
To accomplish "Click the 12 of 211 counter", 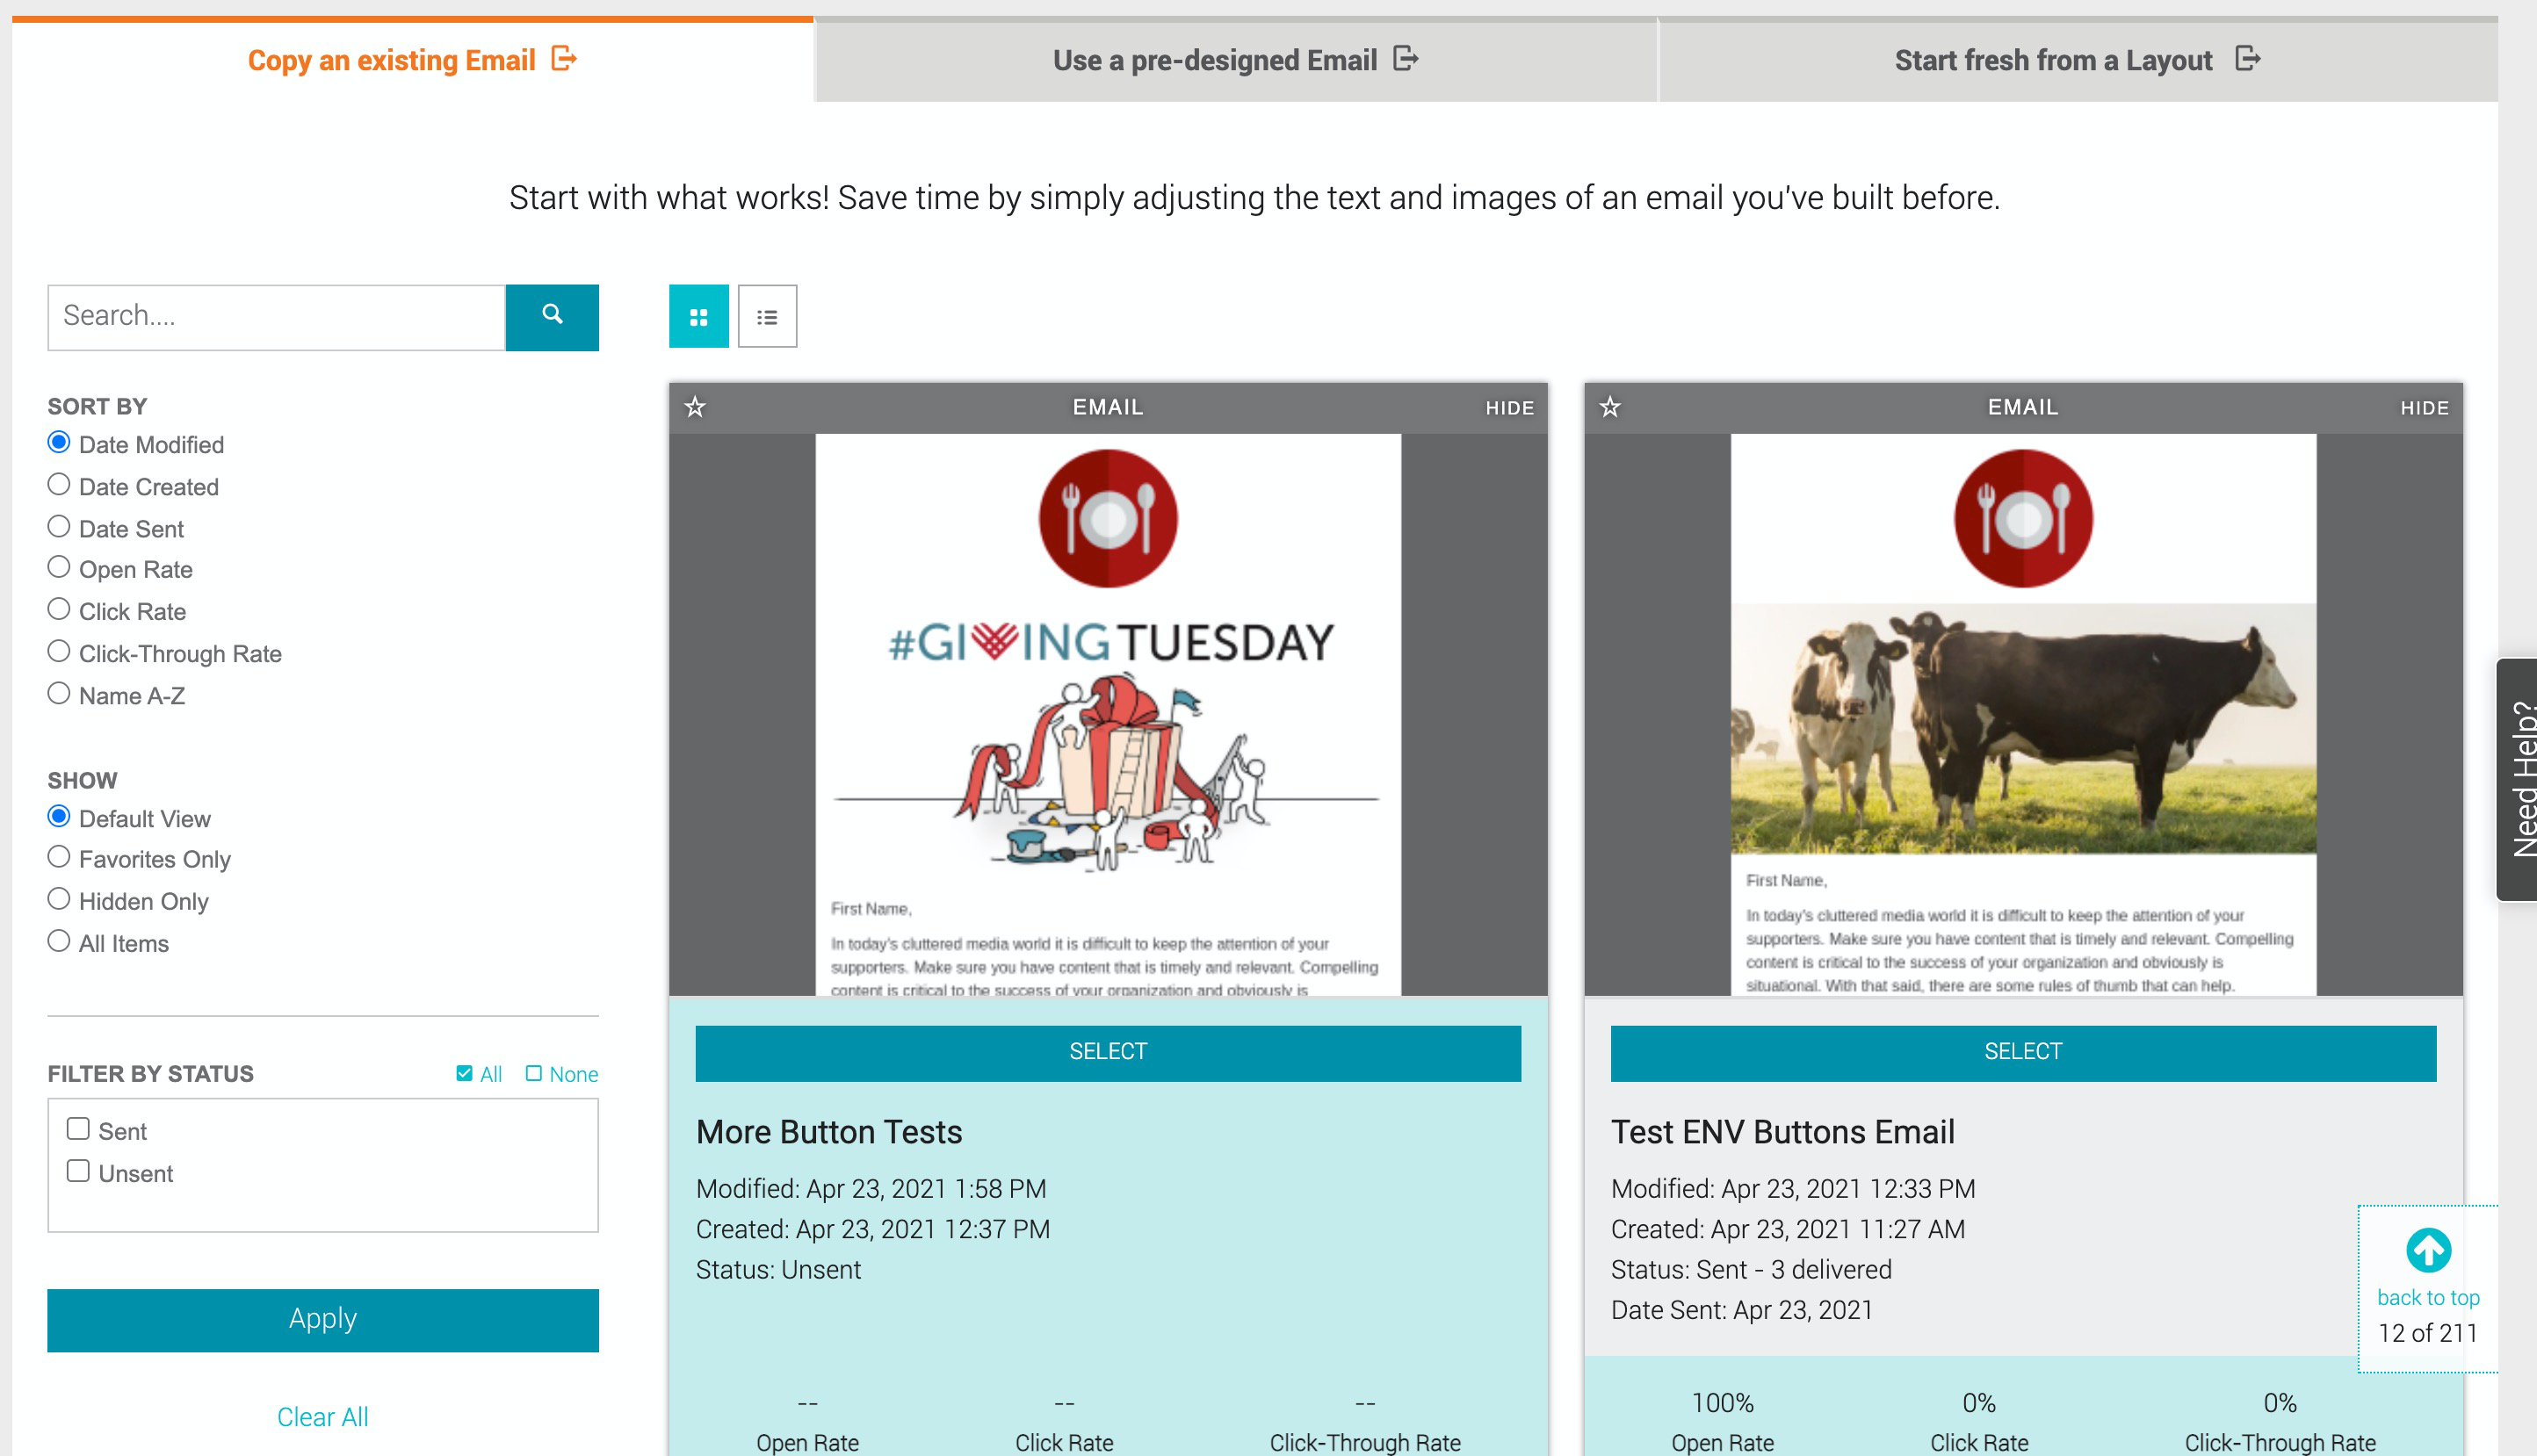I will click(x=2428, y=1333).
